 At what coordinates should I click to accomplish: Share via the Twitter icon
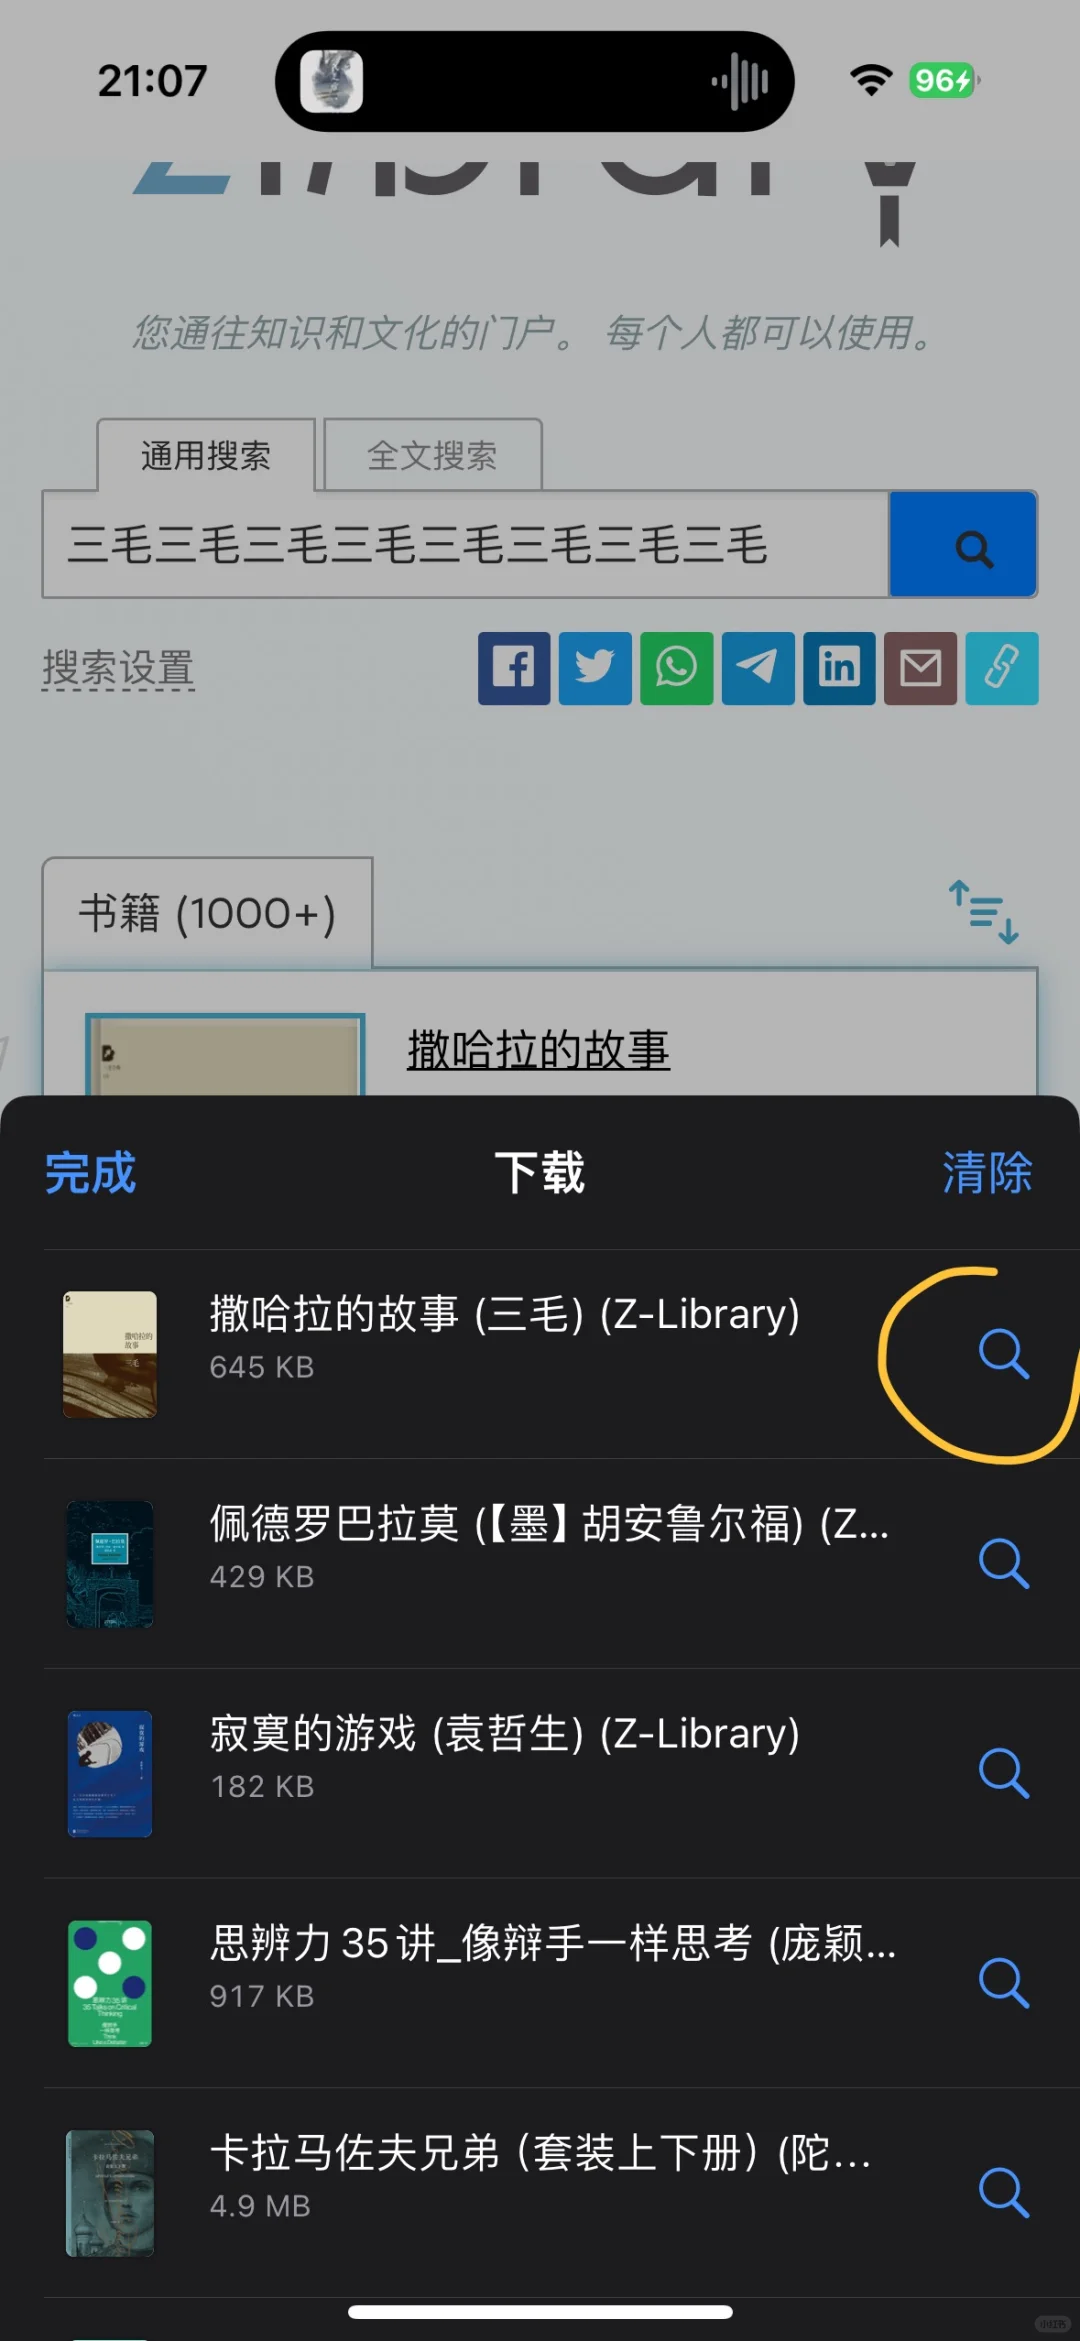pyautogui.click(x=595, y=668)
